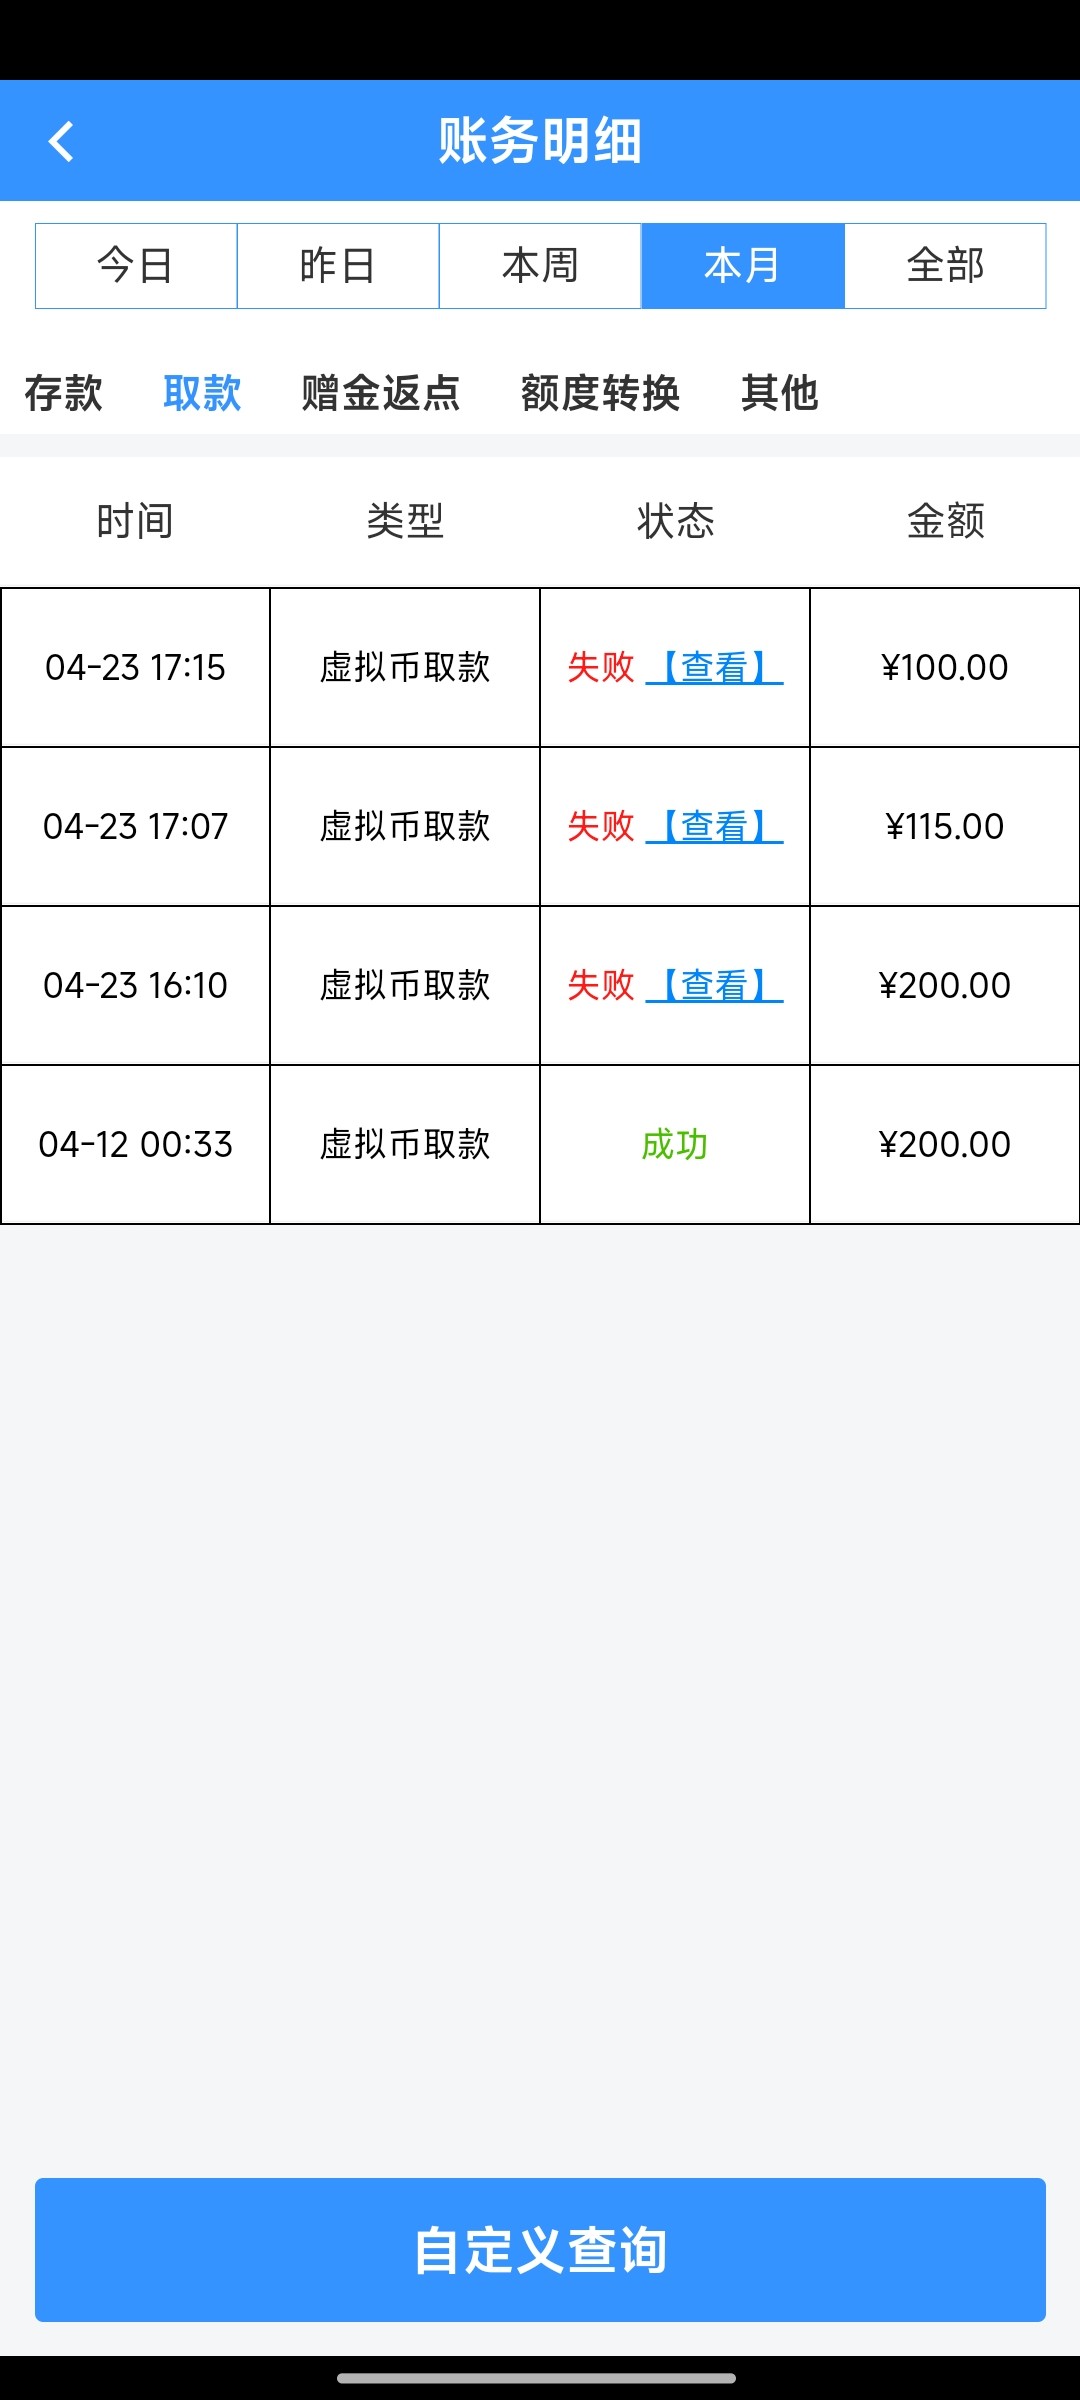Select the 今日 date filter
Viewport: 1080px width, 2400px height.
pos(136,266)
